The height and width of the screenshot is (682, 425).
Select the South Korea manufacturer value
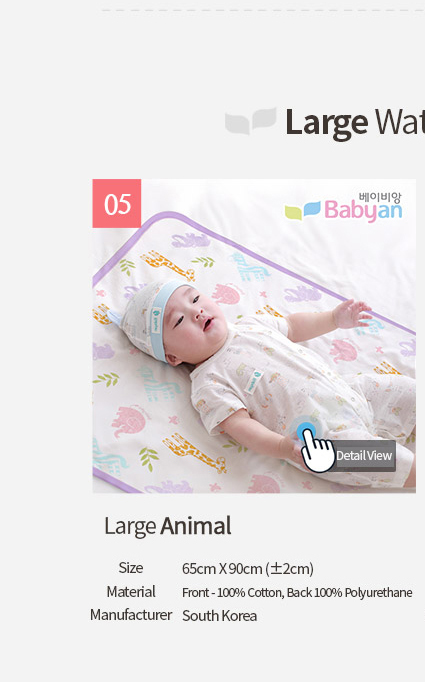point(219,616)
